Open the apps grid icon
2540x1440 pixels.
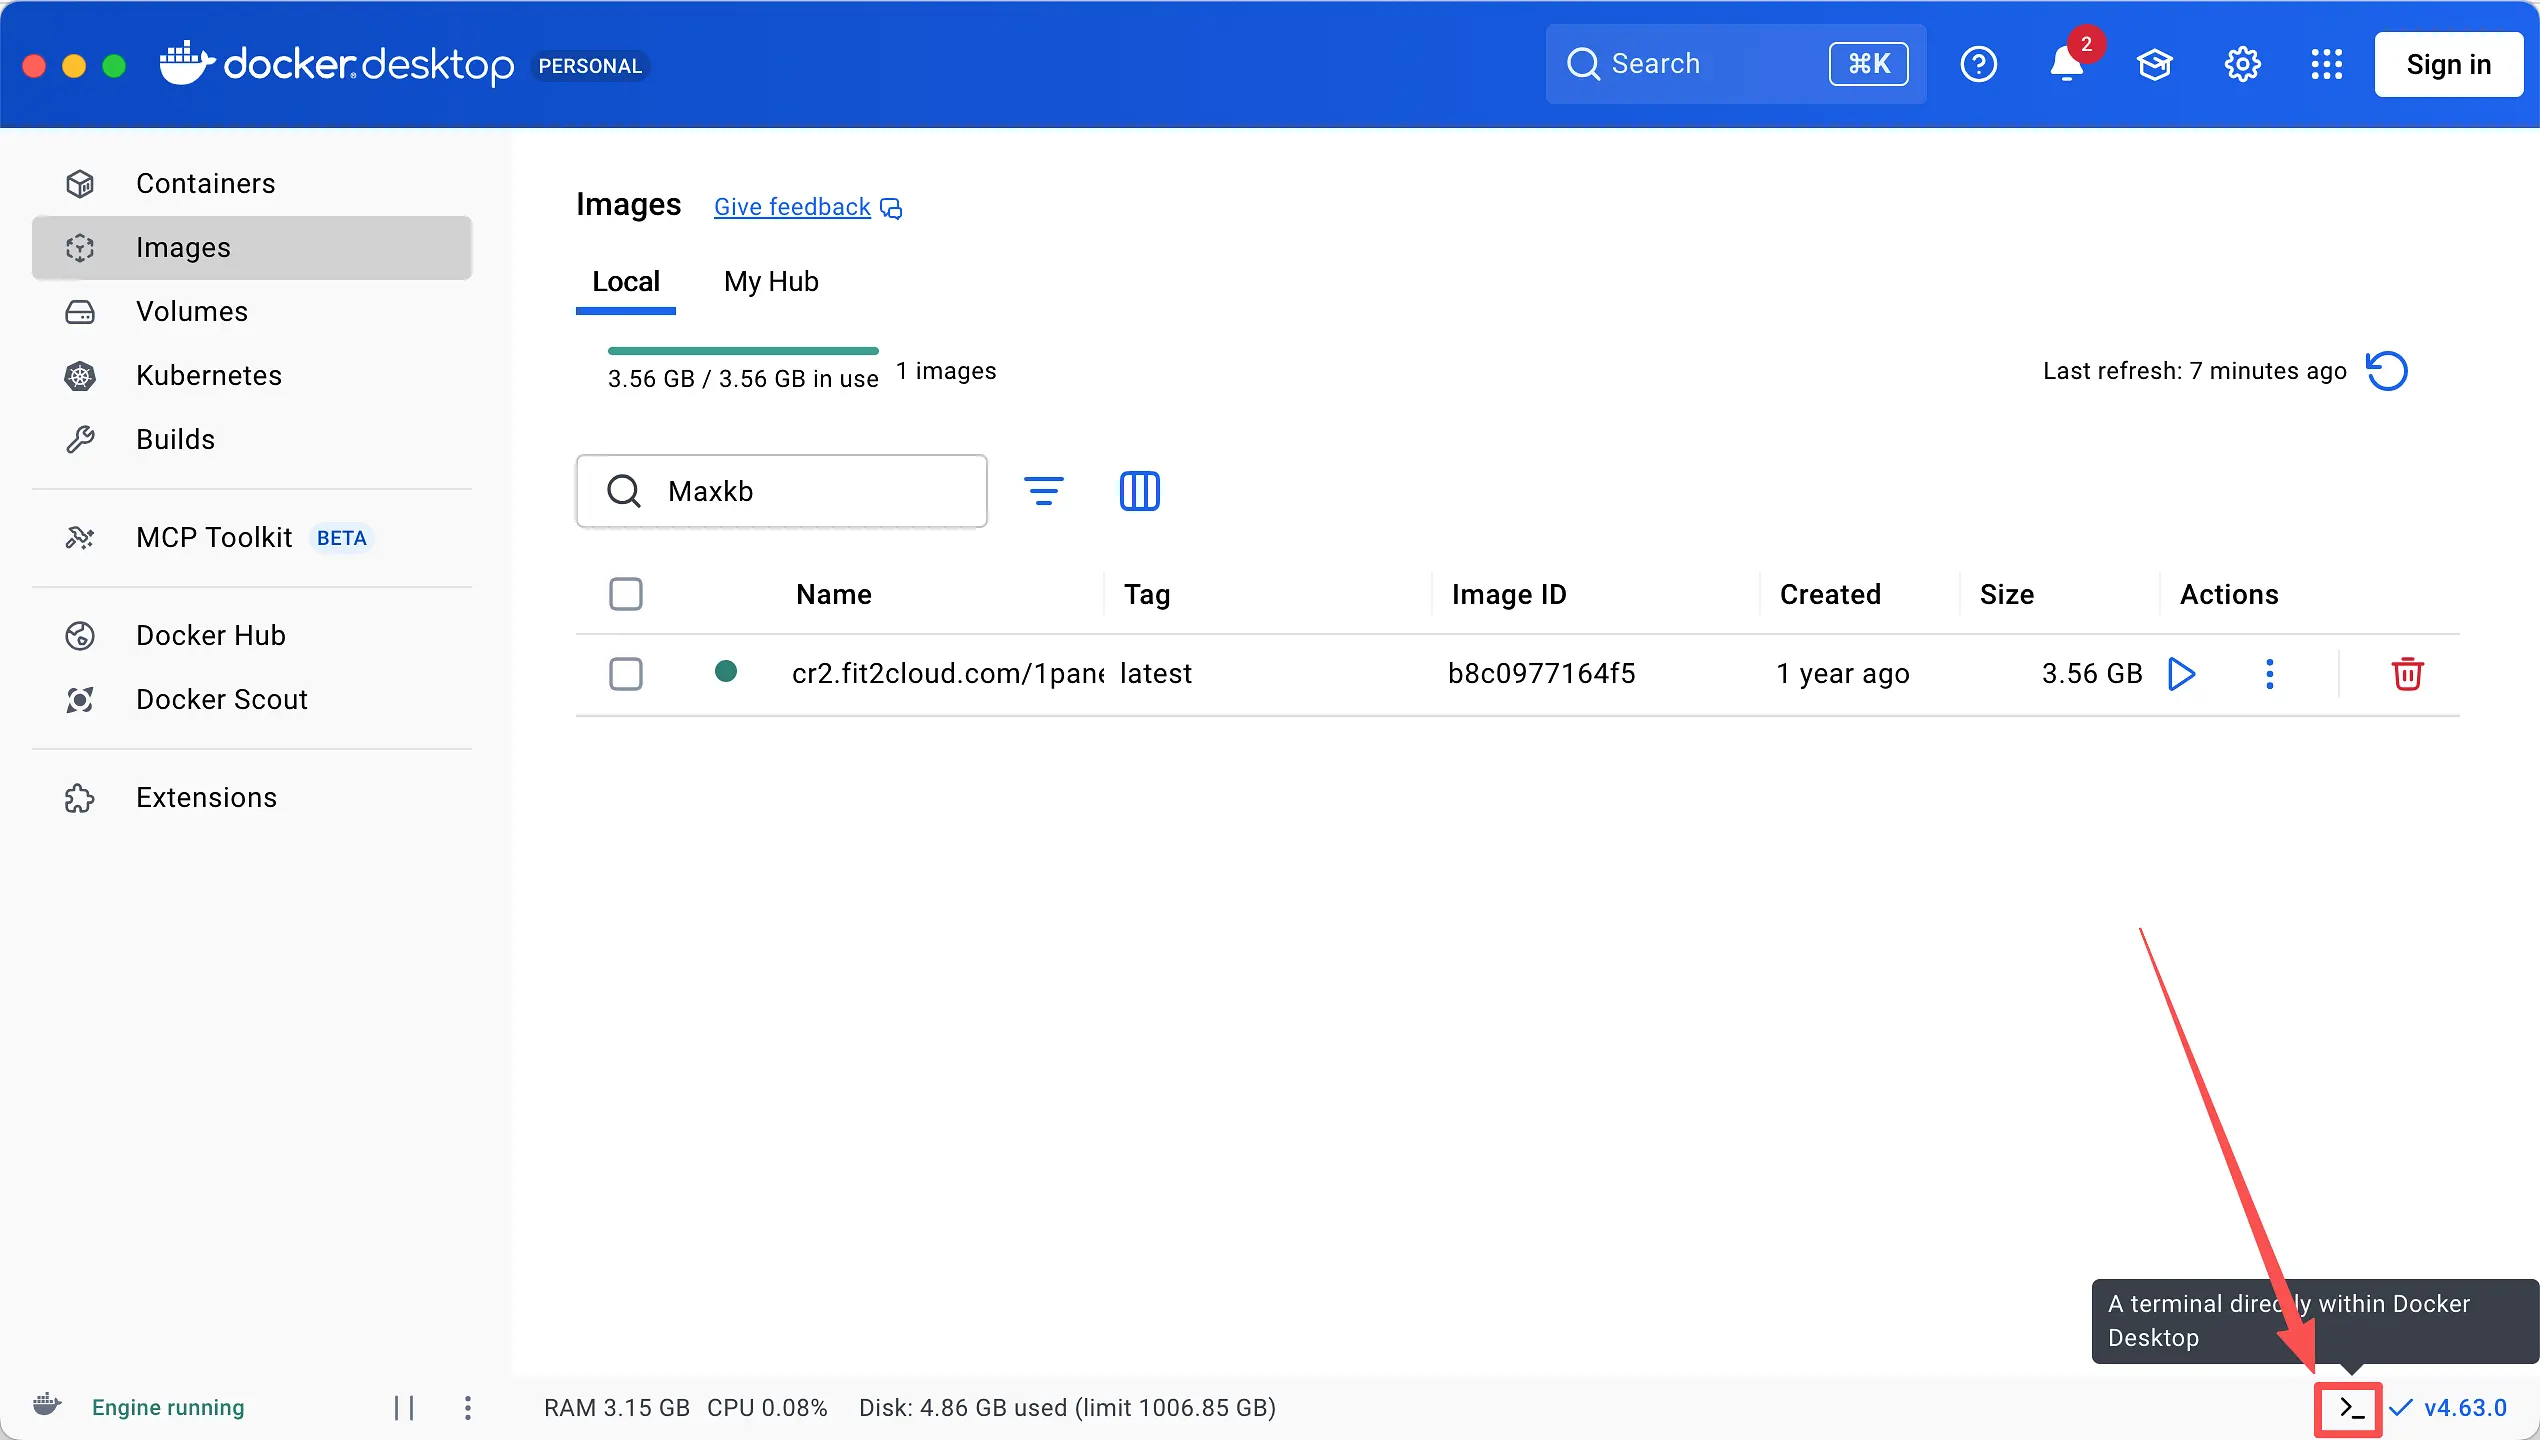2326,65
